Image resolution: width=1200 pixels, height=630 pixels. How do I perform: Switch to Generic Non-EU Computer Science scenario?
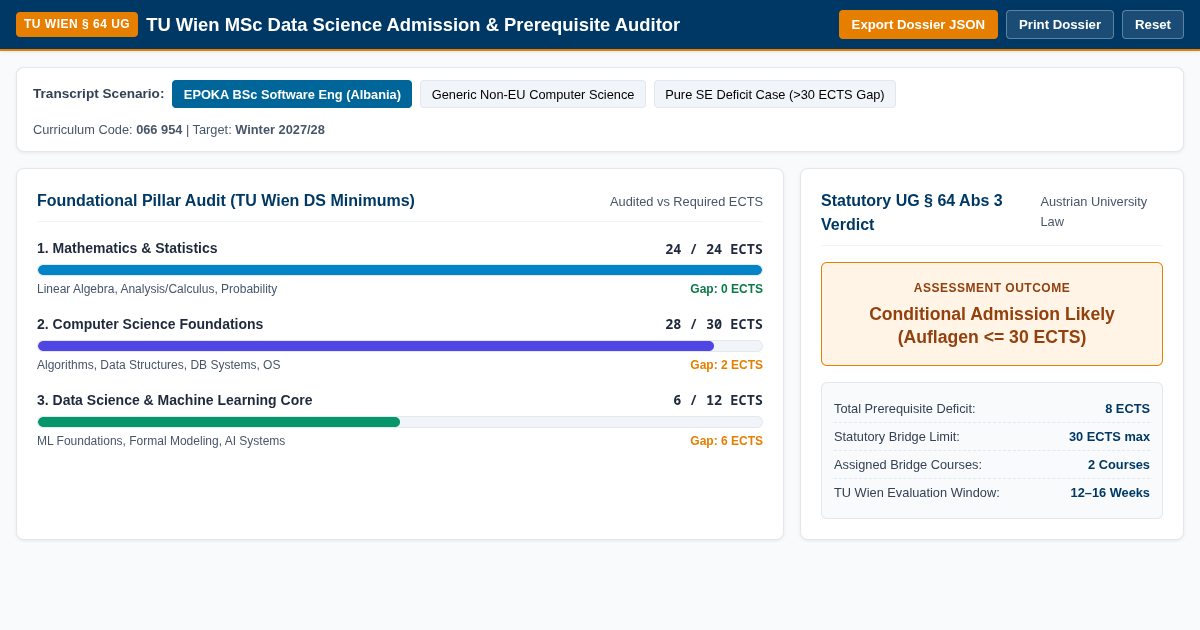tap(533, 94)
